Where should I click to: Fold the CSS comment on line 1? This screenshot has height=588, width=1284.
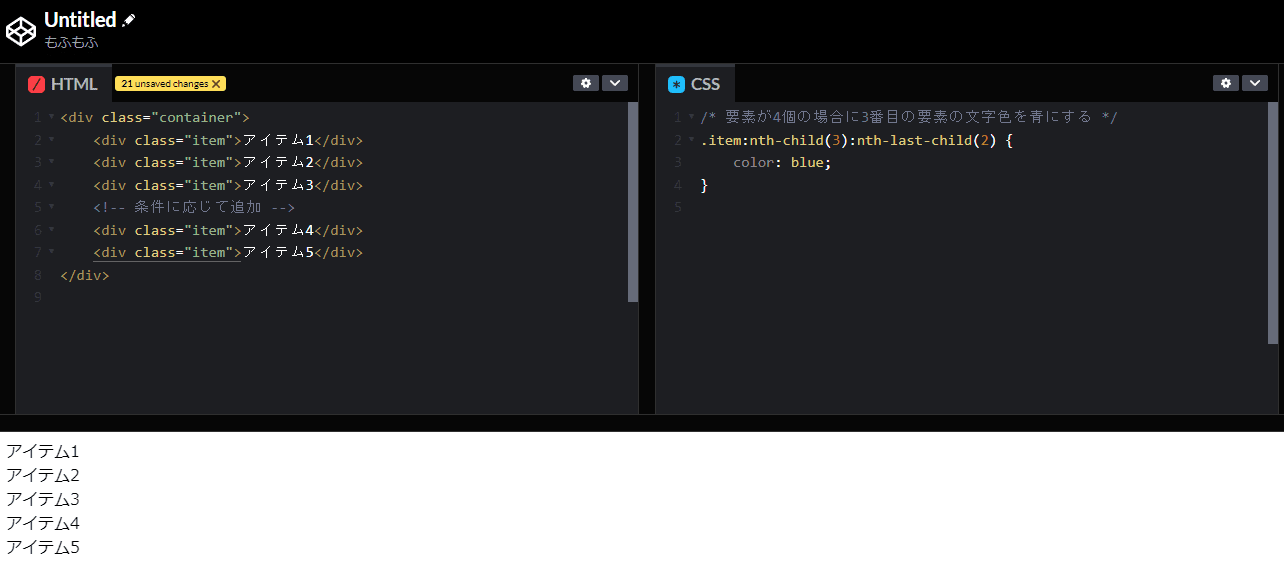pyautogui.click(x=692, y=117)
